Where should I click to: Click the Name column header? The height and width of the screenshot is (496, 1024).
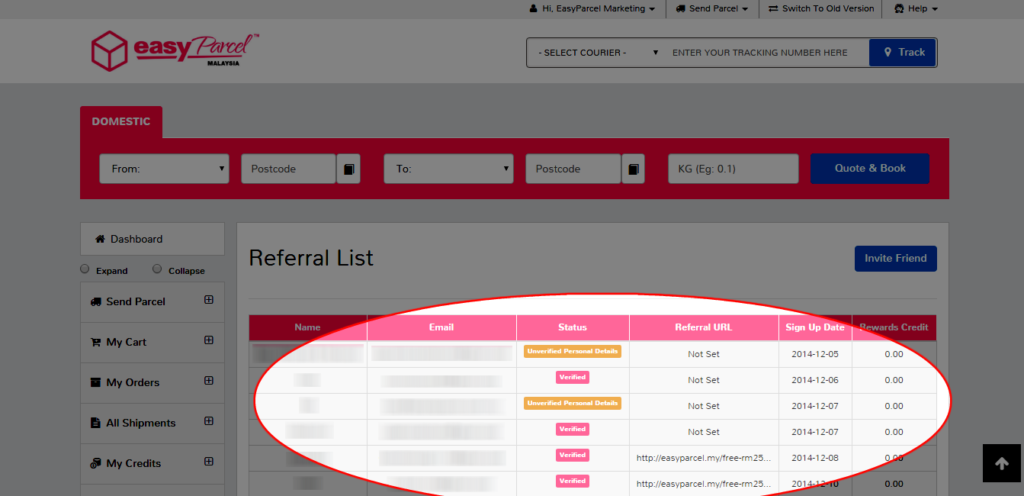pos(308,328)
